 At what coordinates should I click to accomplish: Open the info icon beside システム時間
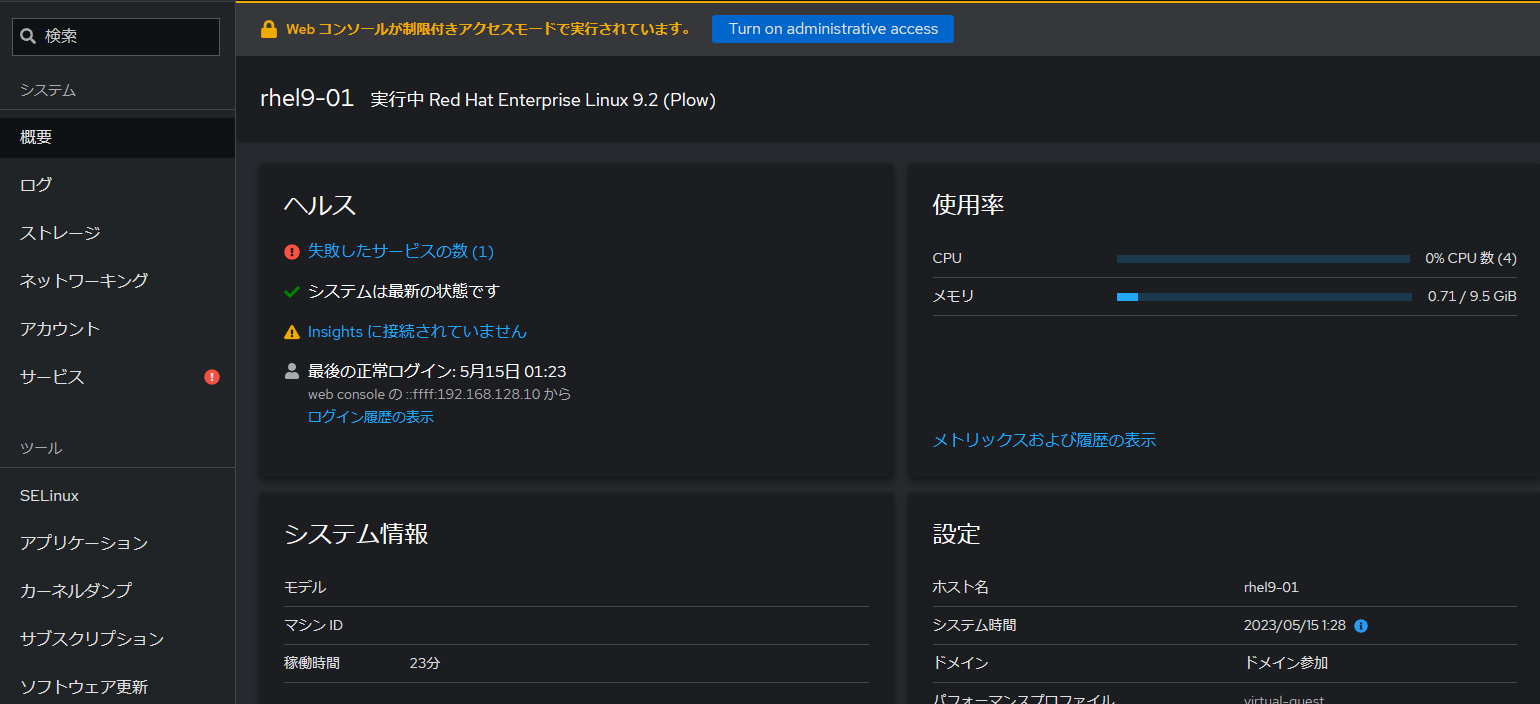(x=1359, y=625)
